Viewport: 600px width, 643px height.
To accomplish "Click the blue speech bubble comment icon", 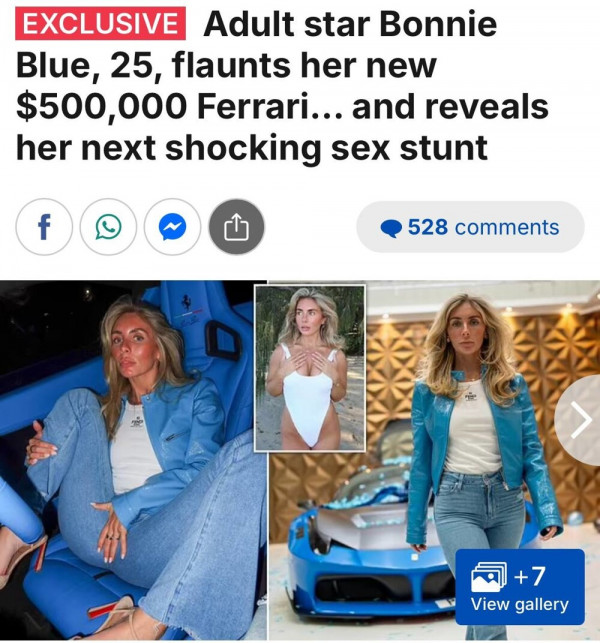I will coord(390,228).
